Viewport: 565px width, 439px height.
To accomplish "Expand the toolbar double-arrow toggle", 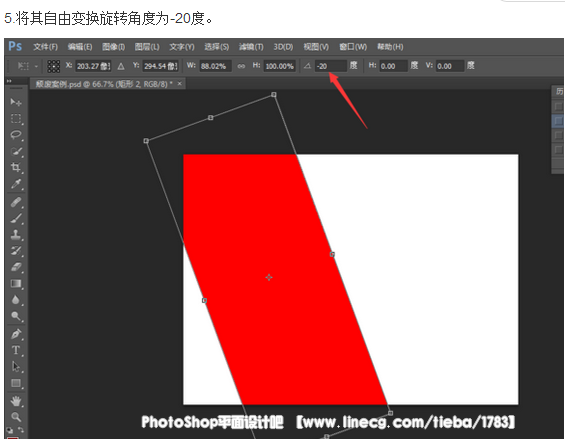I will click(9, 81).
